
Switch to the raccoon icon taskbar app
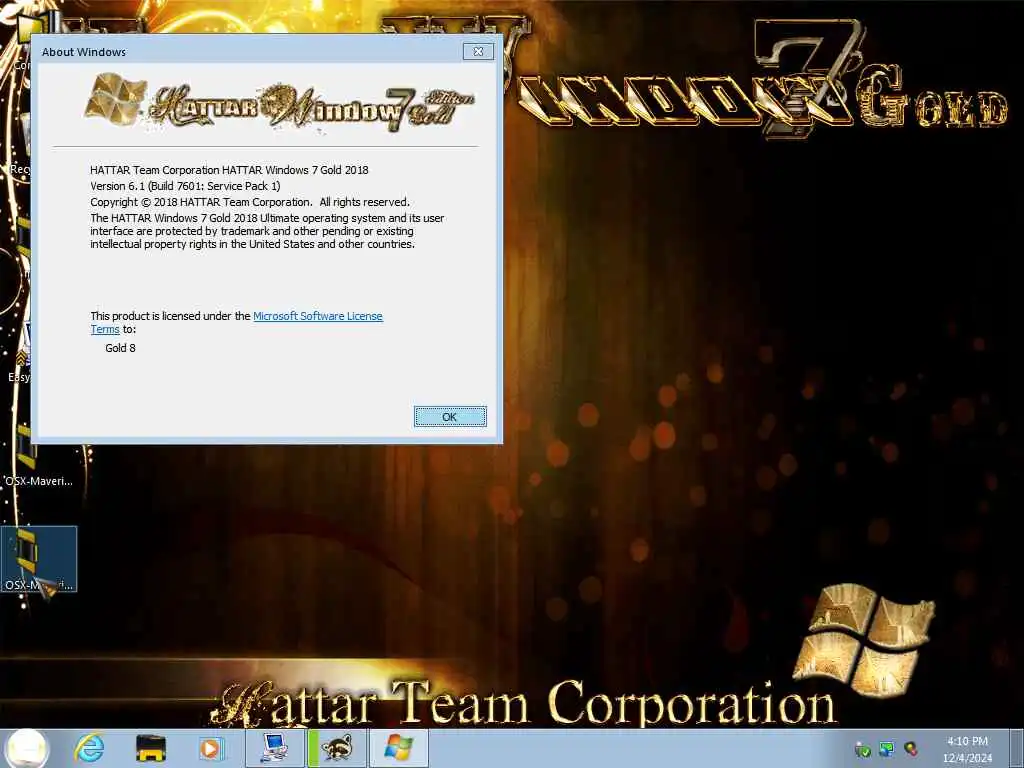coord(336,748)
